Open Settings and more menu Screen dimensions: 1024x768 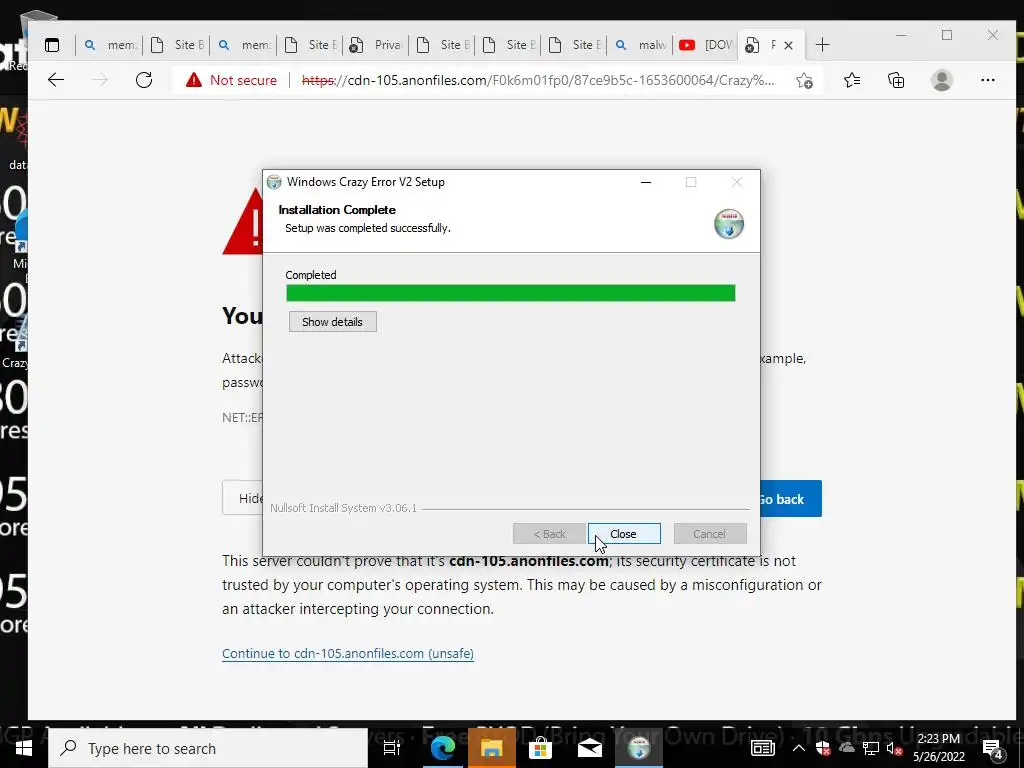[987, 80]
